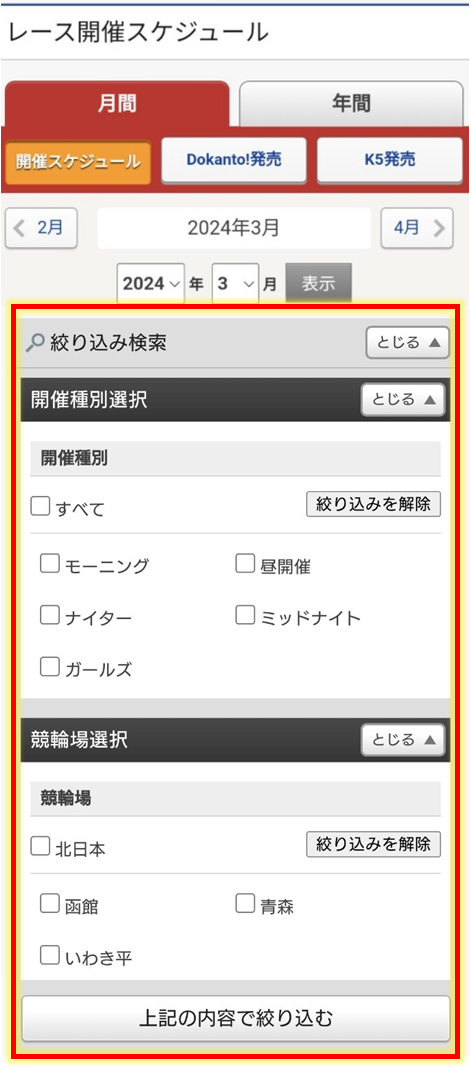This screenshot has width=471, height=1070.
Task: Open the K5発売 tab
Action: 390,160
